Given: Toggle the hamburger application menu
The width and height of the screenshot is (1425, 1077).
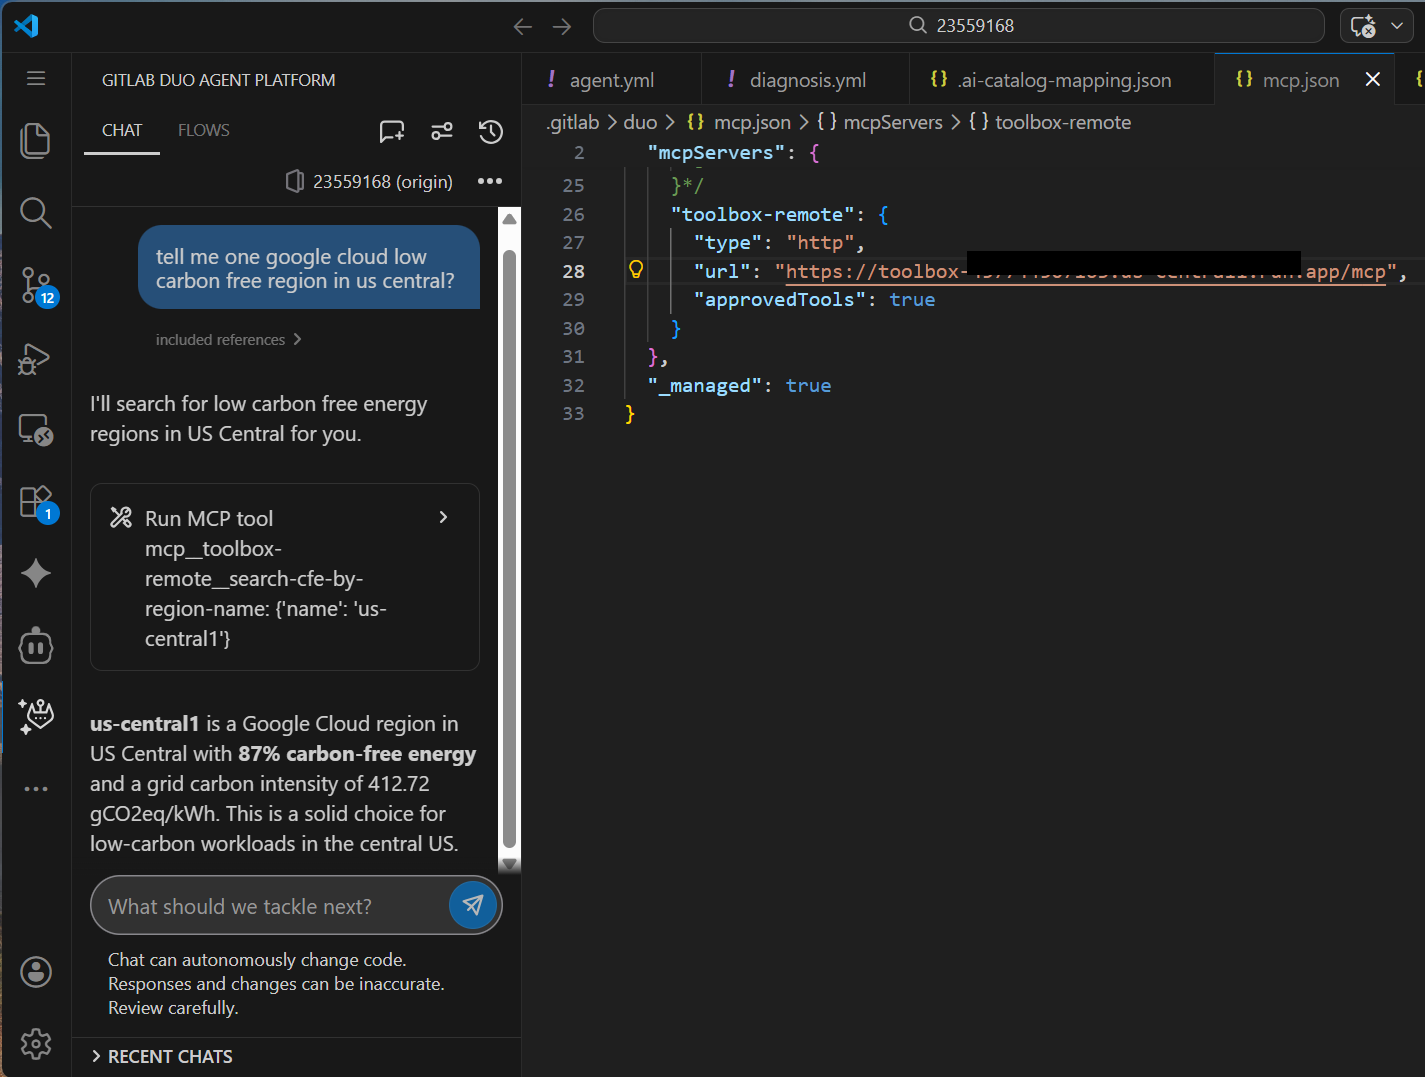Looking at the screenshot, I should tap(36, 78).
